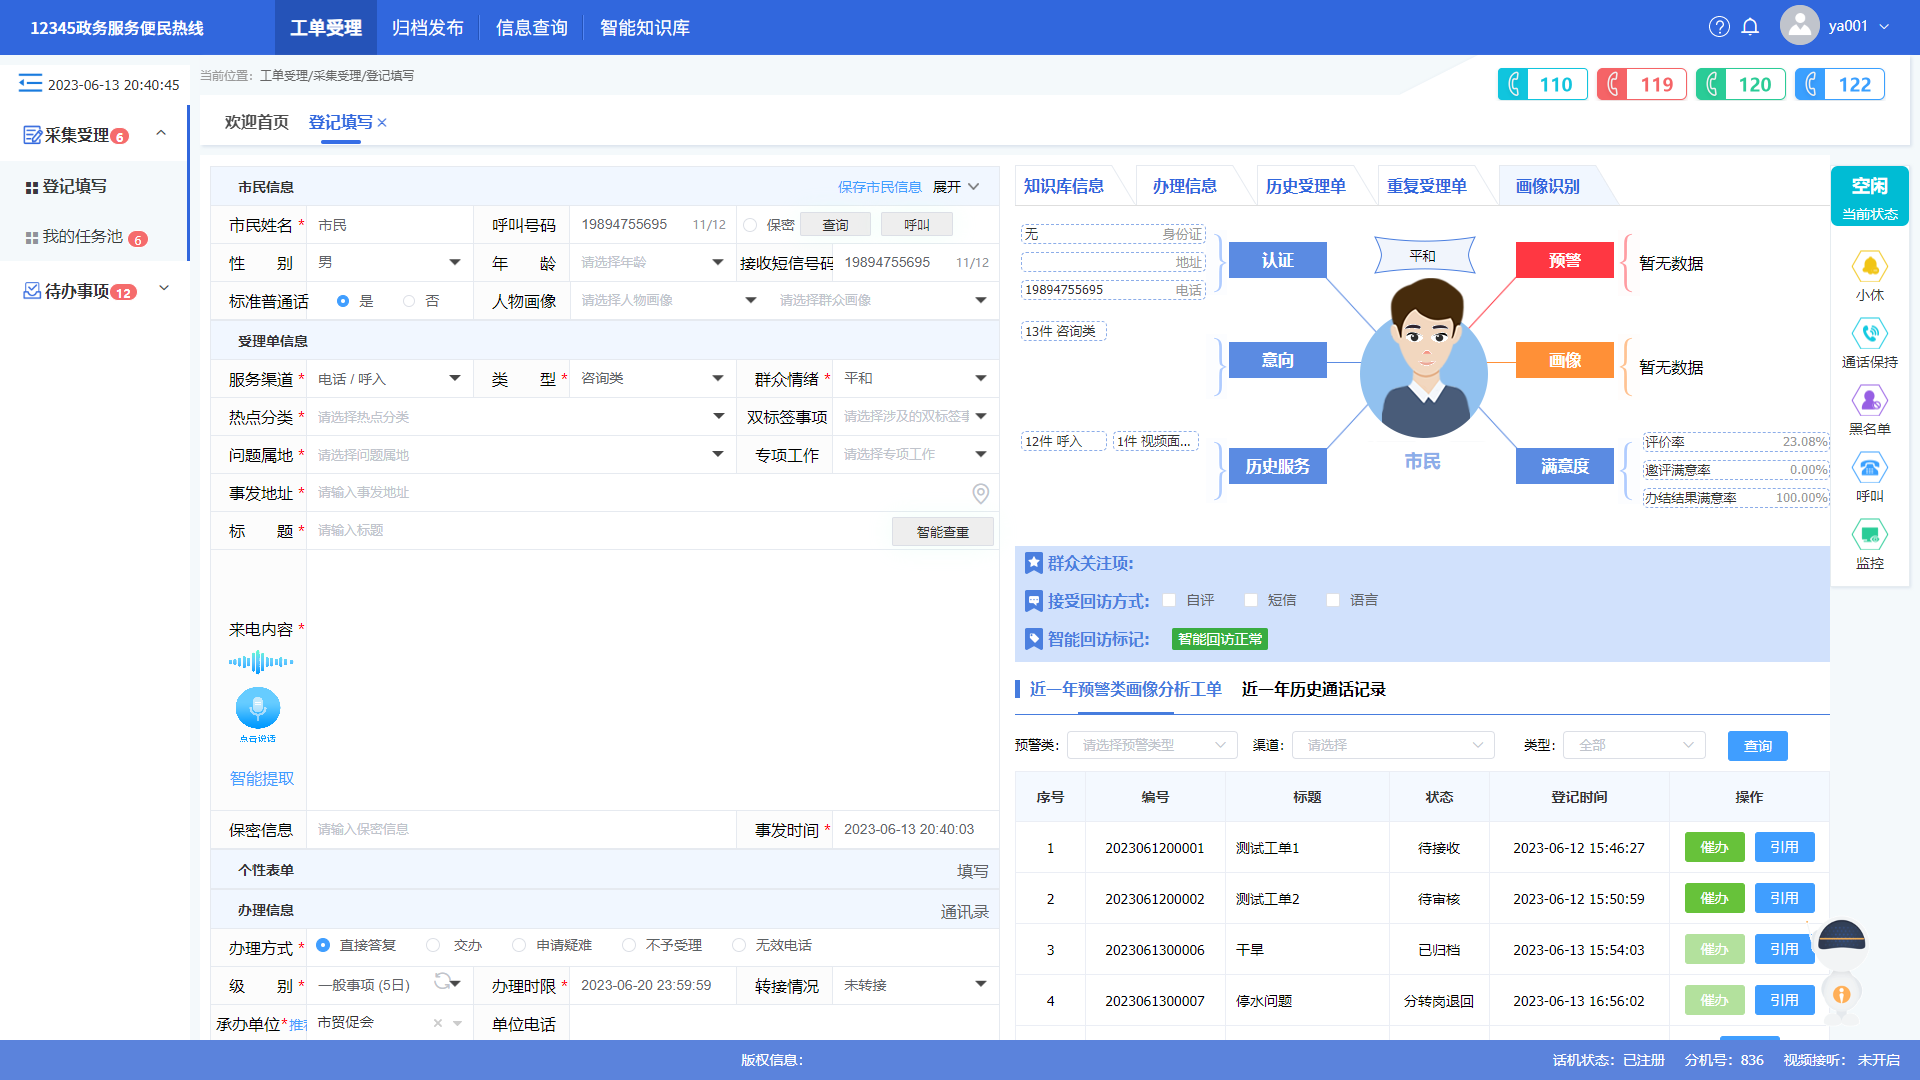Open the 预警类 type dropdown
1920x1080 pixels.
click(1152, 745)
